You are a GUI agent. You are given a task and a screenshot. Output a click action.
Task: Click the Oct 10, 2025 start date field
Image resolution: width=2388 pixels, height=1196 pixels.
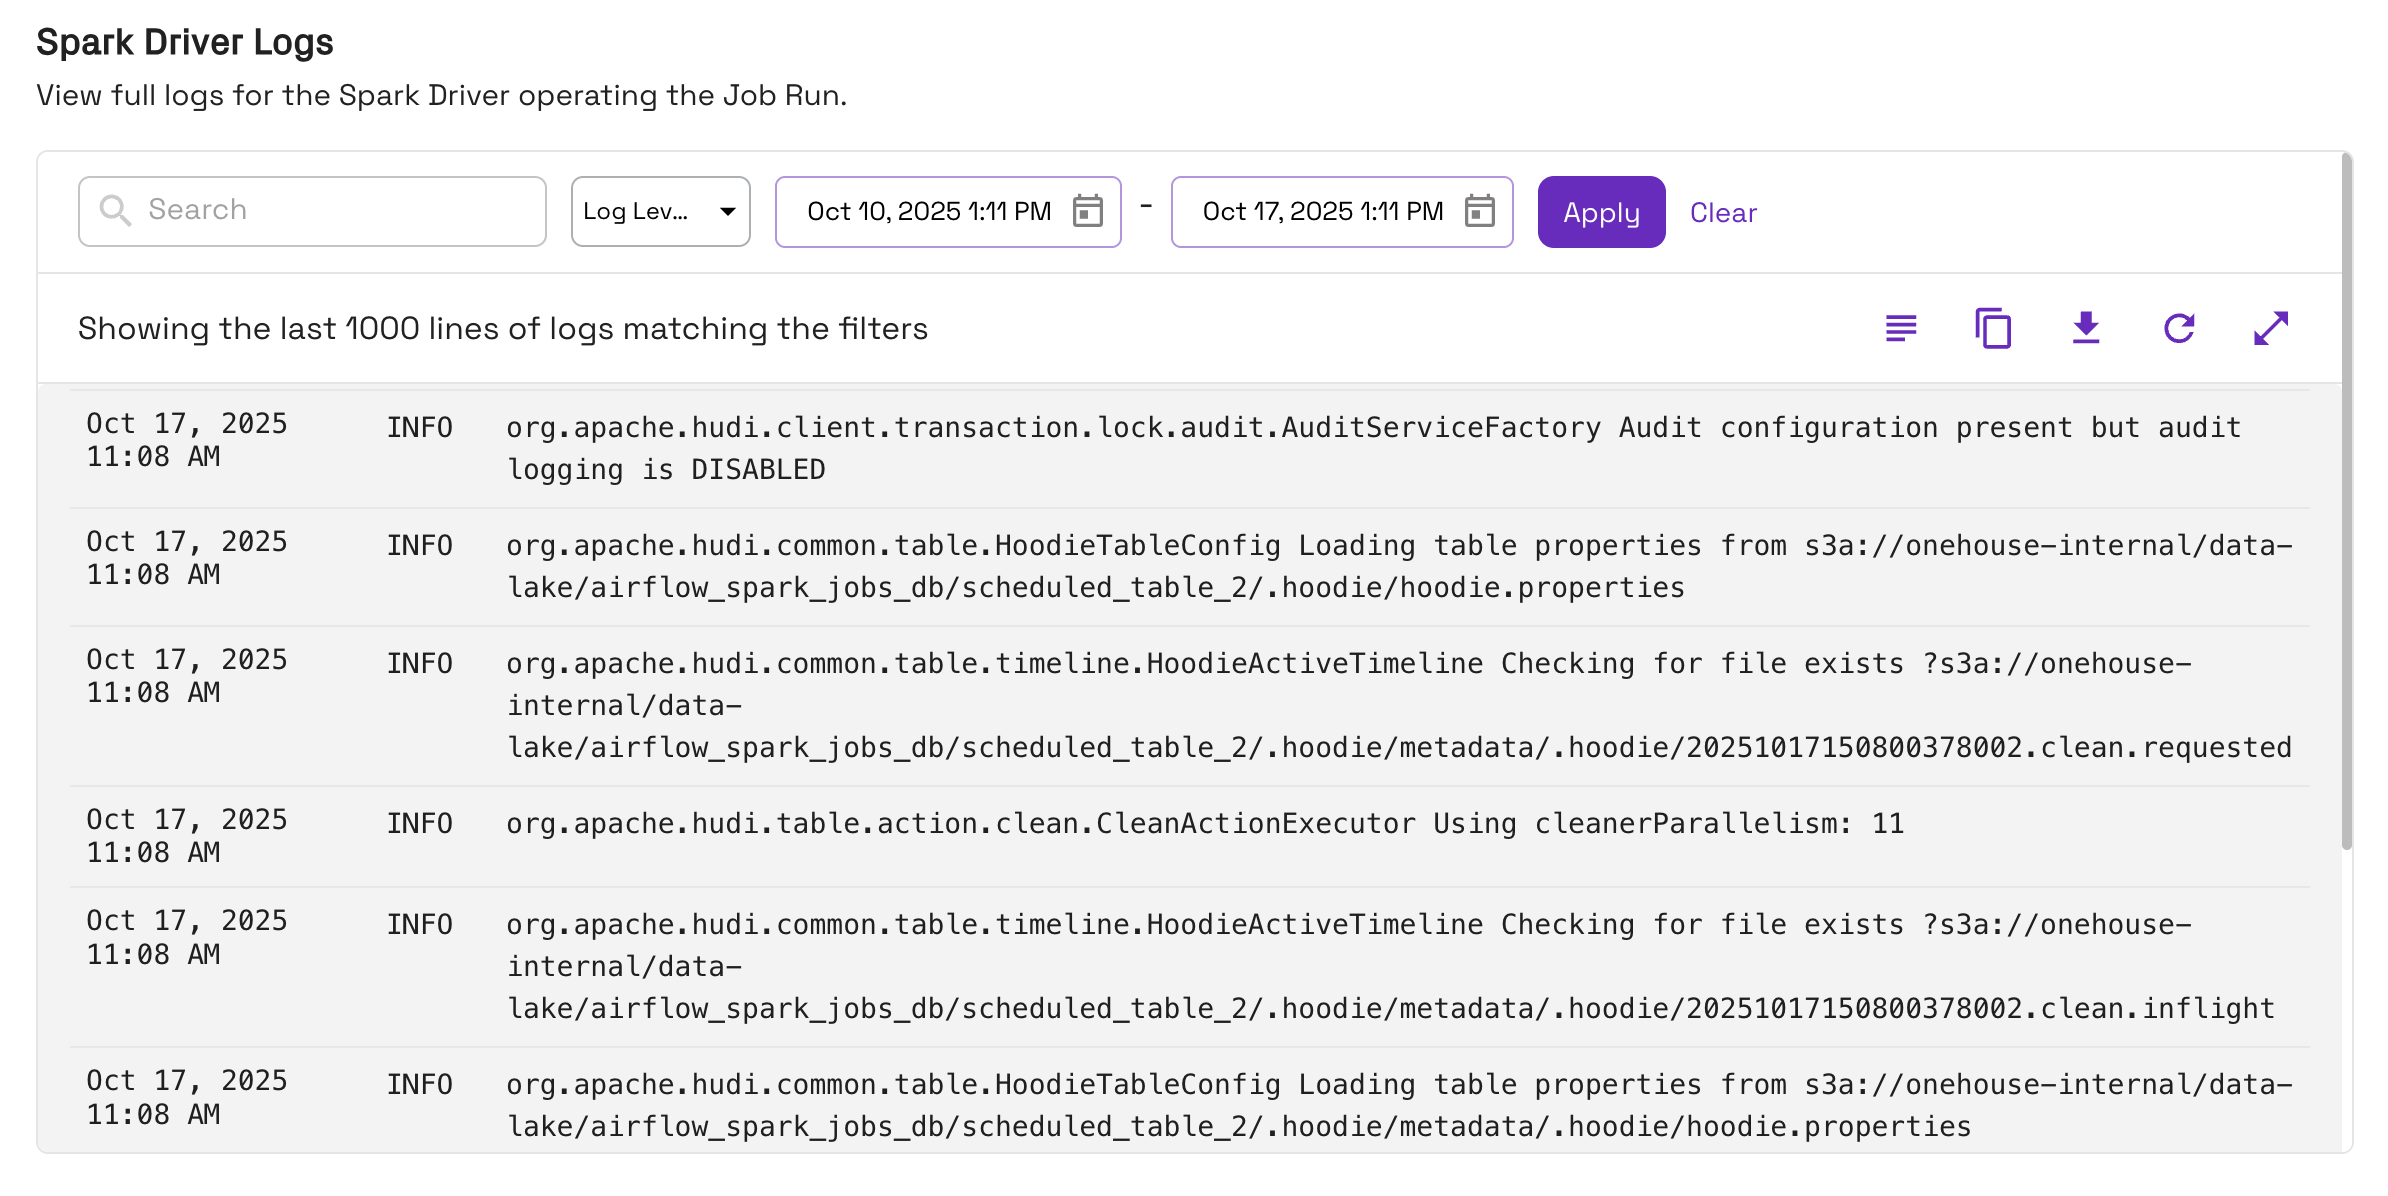click(x=928, y=211)
